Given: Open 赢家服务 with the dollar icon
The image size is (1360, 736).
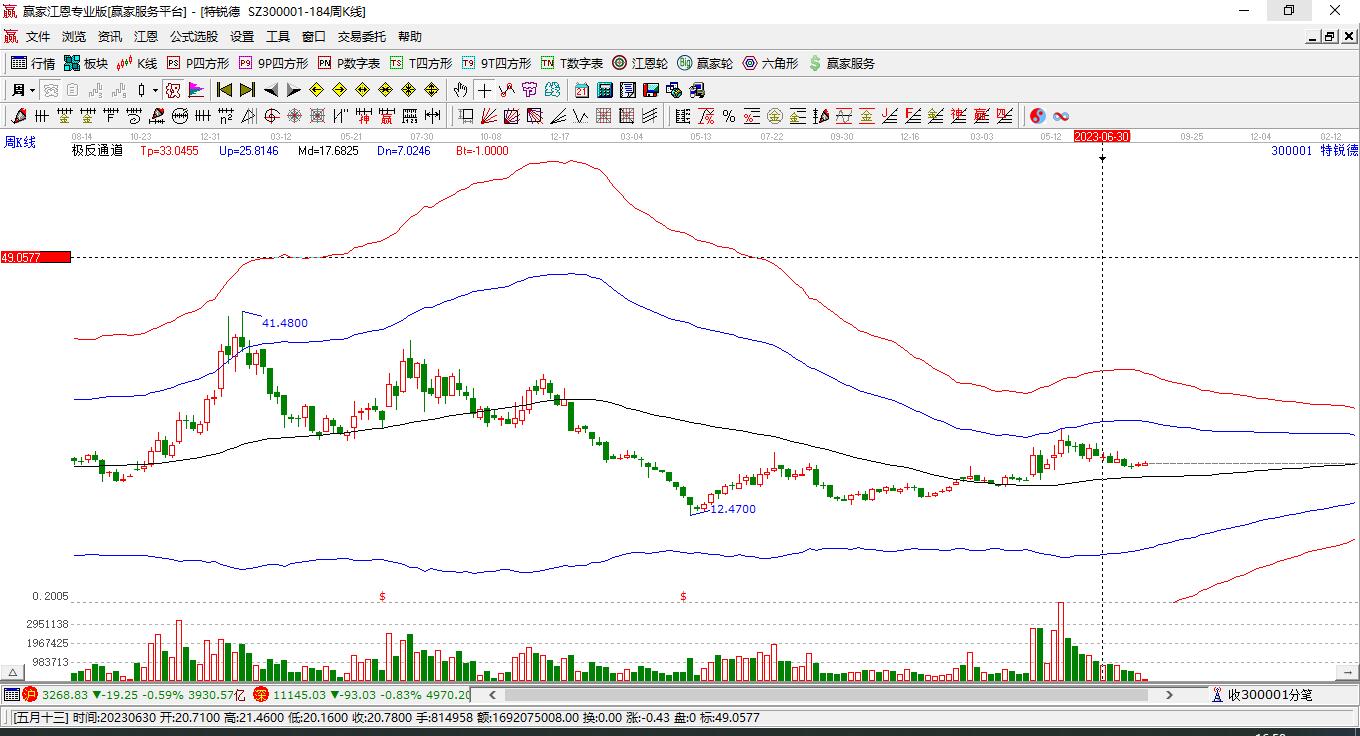Looking at the screenshot, I should [841, 63].
